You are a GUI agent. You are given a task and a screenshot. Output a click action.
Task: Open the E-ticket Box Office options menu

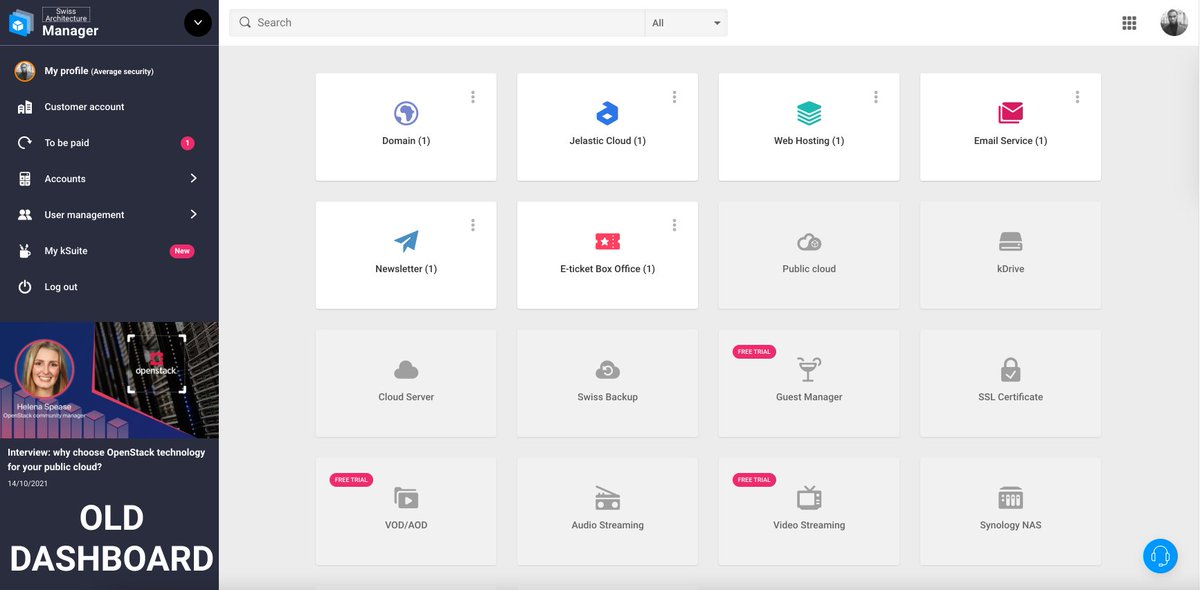pyautogui.click(x=675, y=225)
